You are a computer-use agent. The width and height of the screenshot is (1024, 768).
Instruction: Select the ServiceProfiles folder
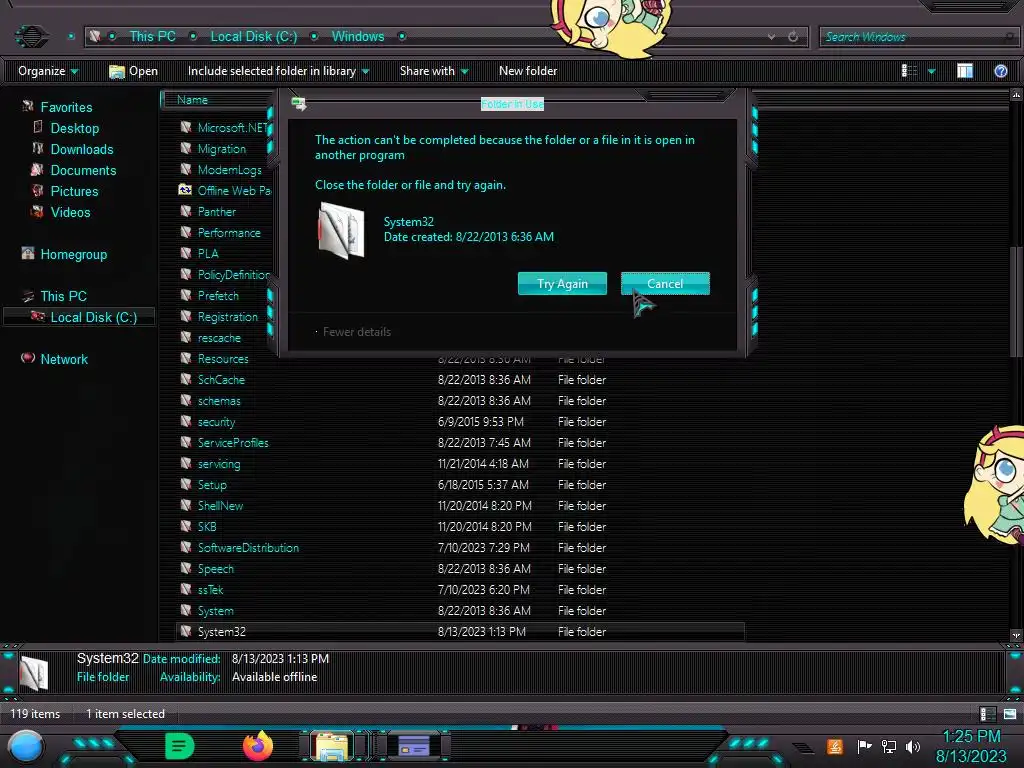(x=233, y=442)
